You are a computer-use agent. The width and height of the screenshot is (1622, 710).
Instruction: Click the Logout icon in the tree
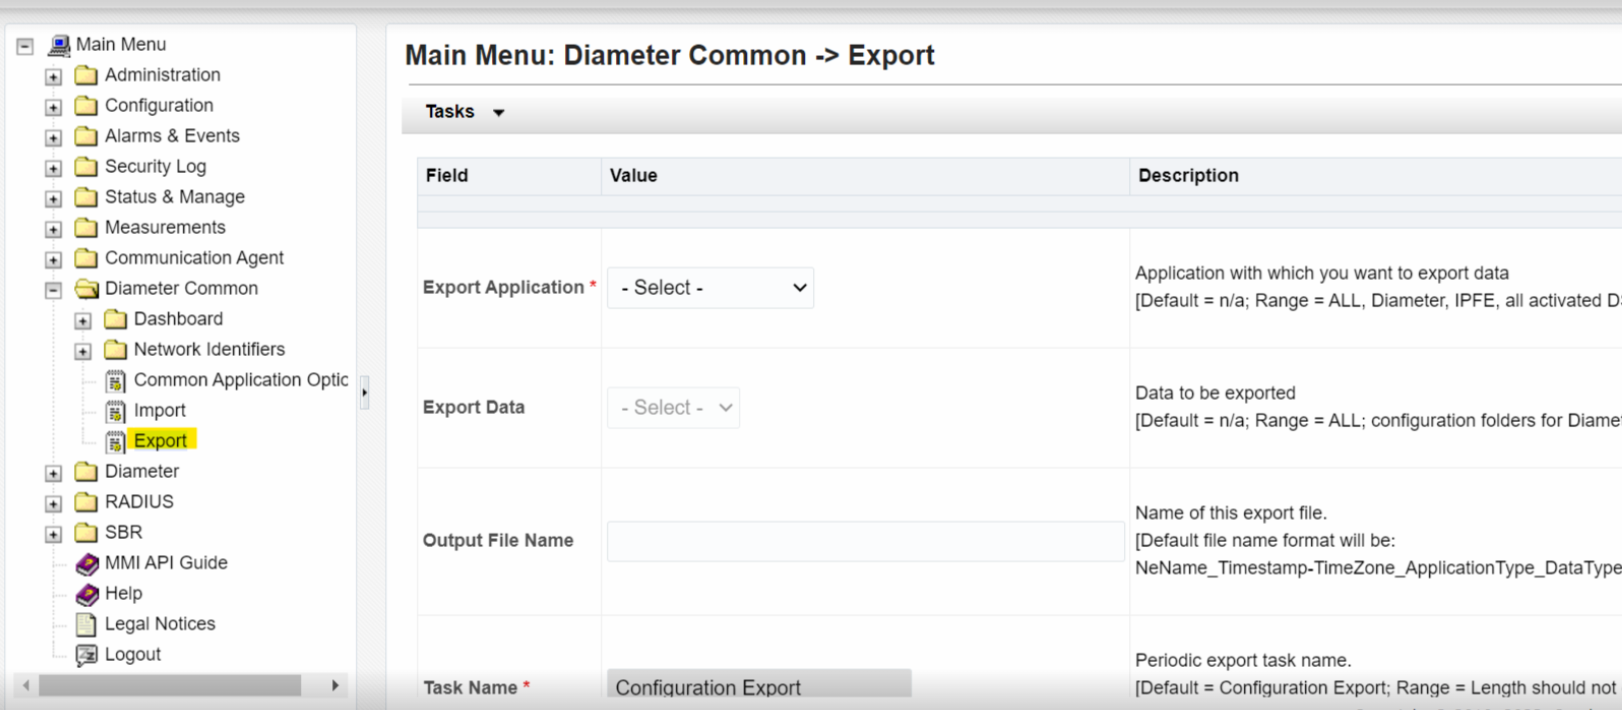click(87, 655)
